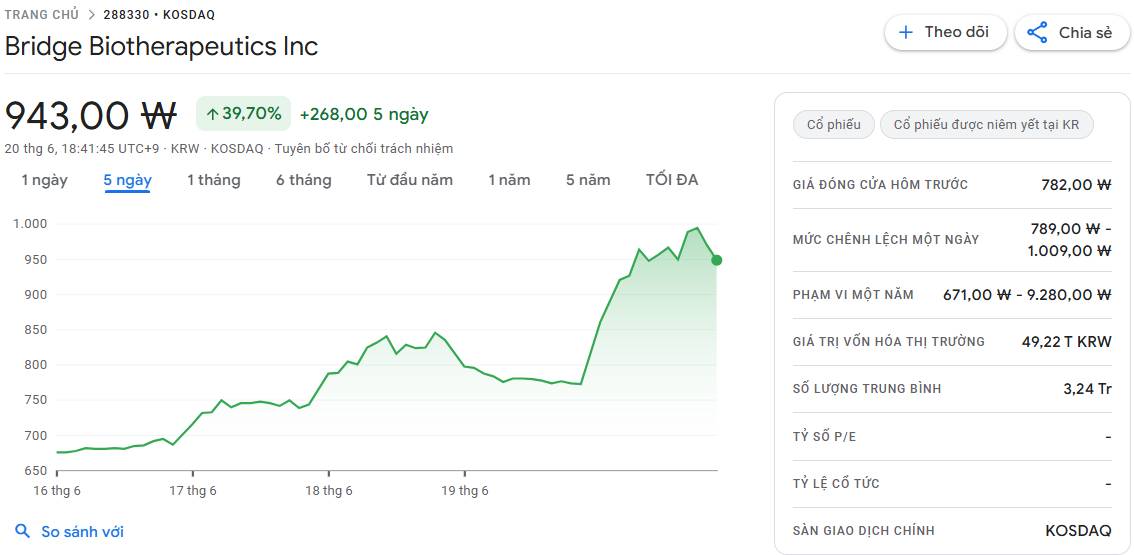
Task: Click the Theo dõi follow button
Action: coord(945,33)
